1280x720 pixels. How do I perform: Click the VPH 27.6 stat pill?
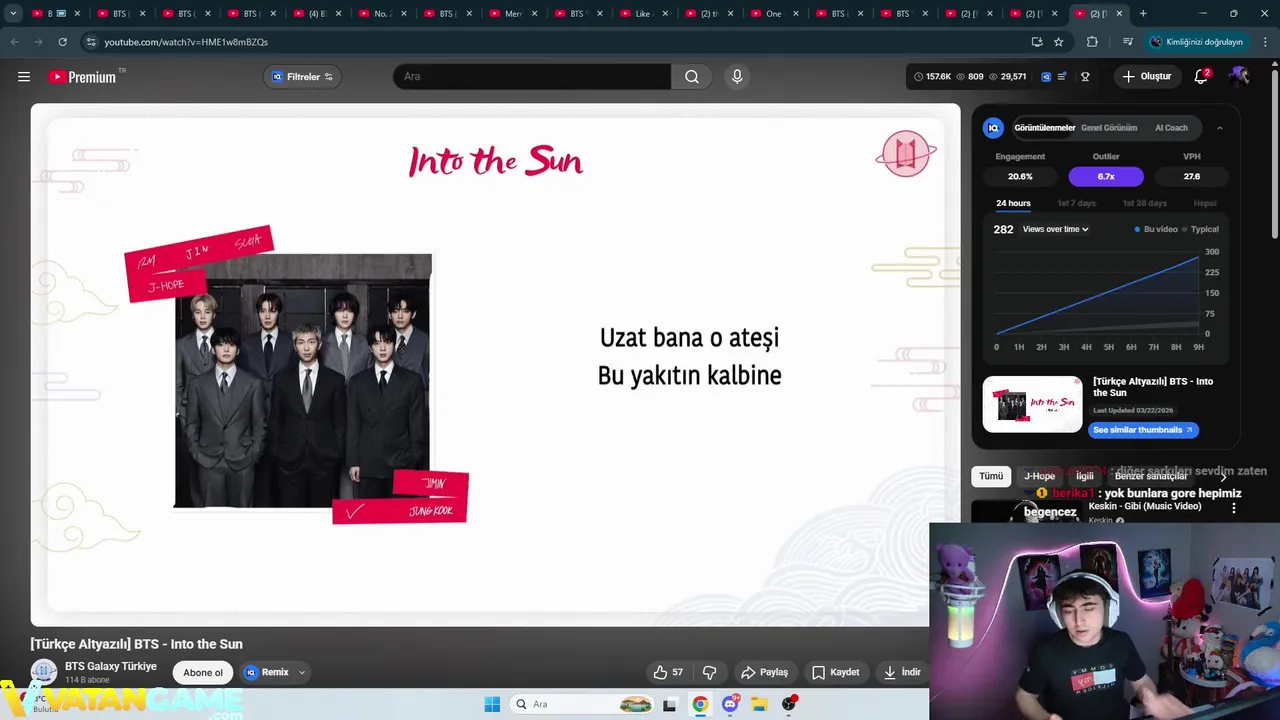(1192, 176)
